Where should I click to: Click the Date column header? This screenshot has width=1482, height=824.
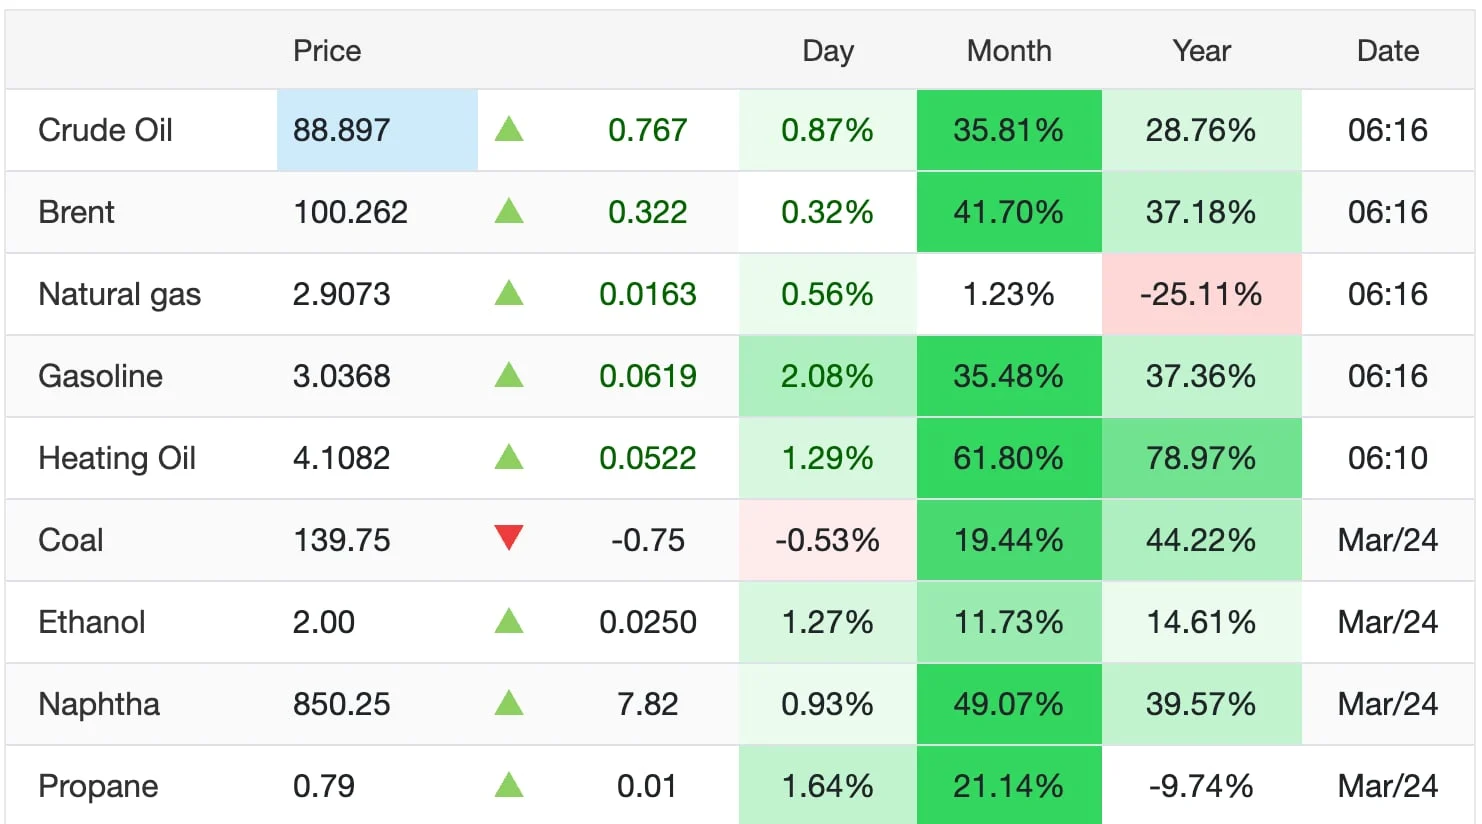coord(1387,51)
